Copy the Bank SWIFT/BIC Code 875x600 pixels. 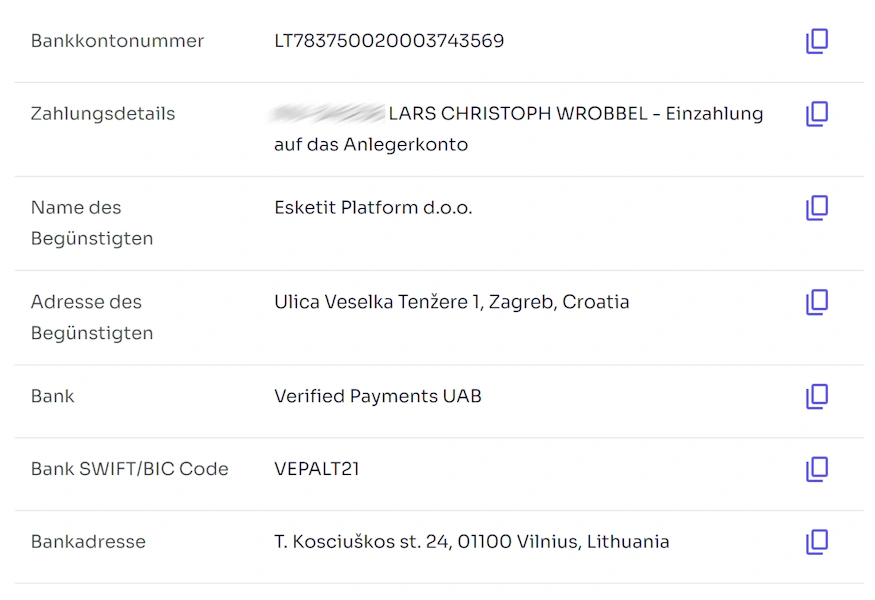(817, 469)
